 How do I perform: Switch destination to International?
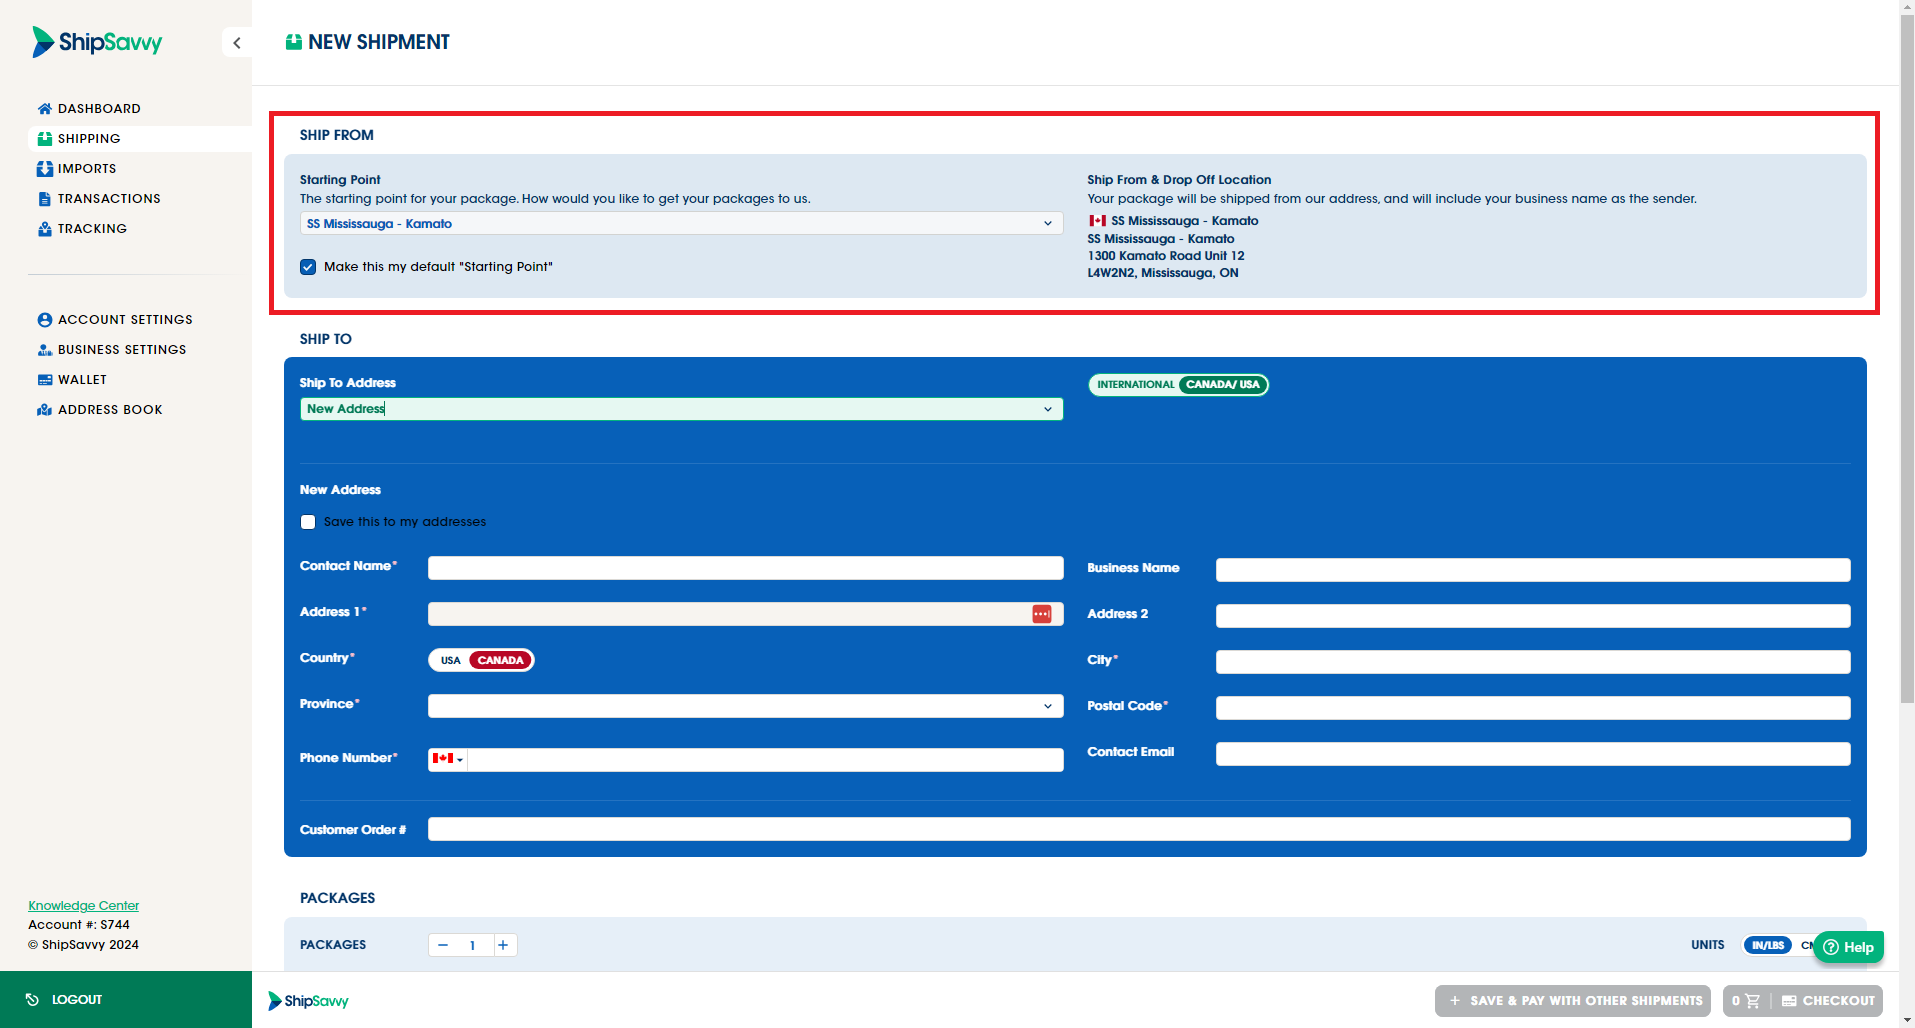[1135, 385]
